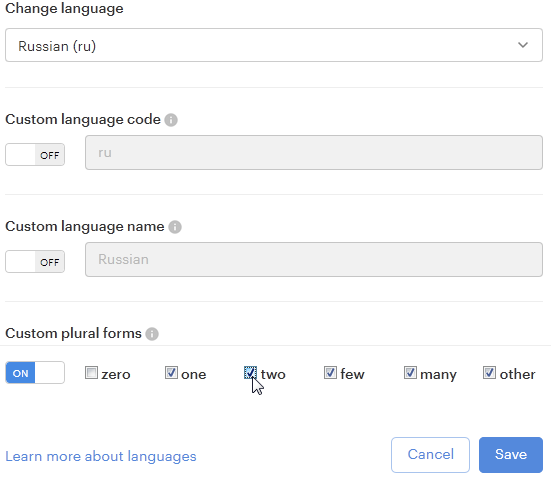The image size is (551, 478).
Task: Open the Russian (ru) language dropdown
Action: tap(274, 45)
